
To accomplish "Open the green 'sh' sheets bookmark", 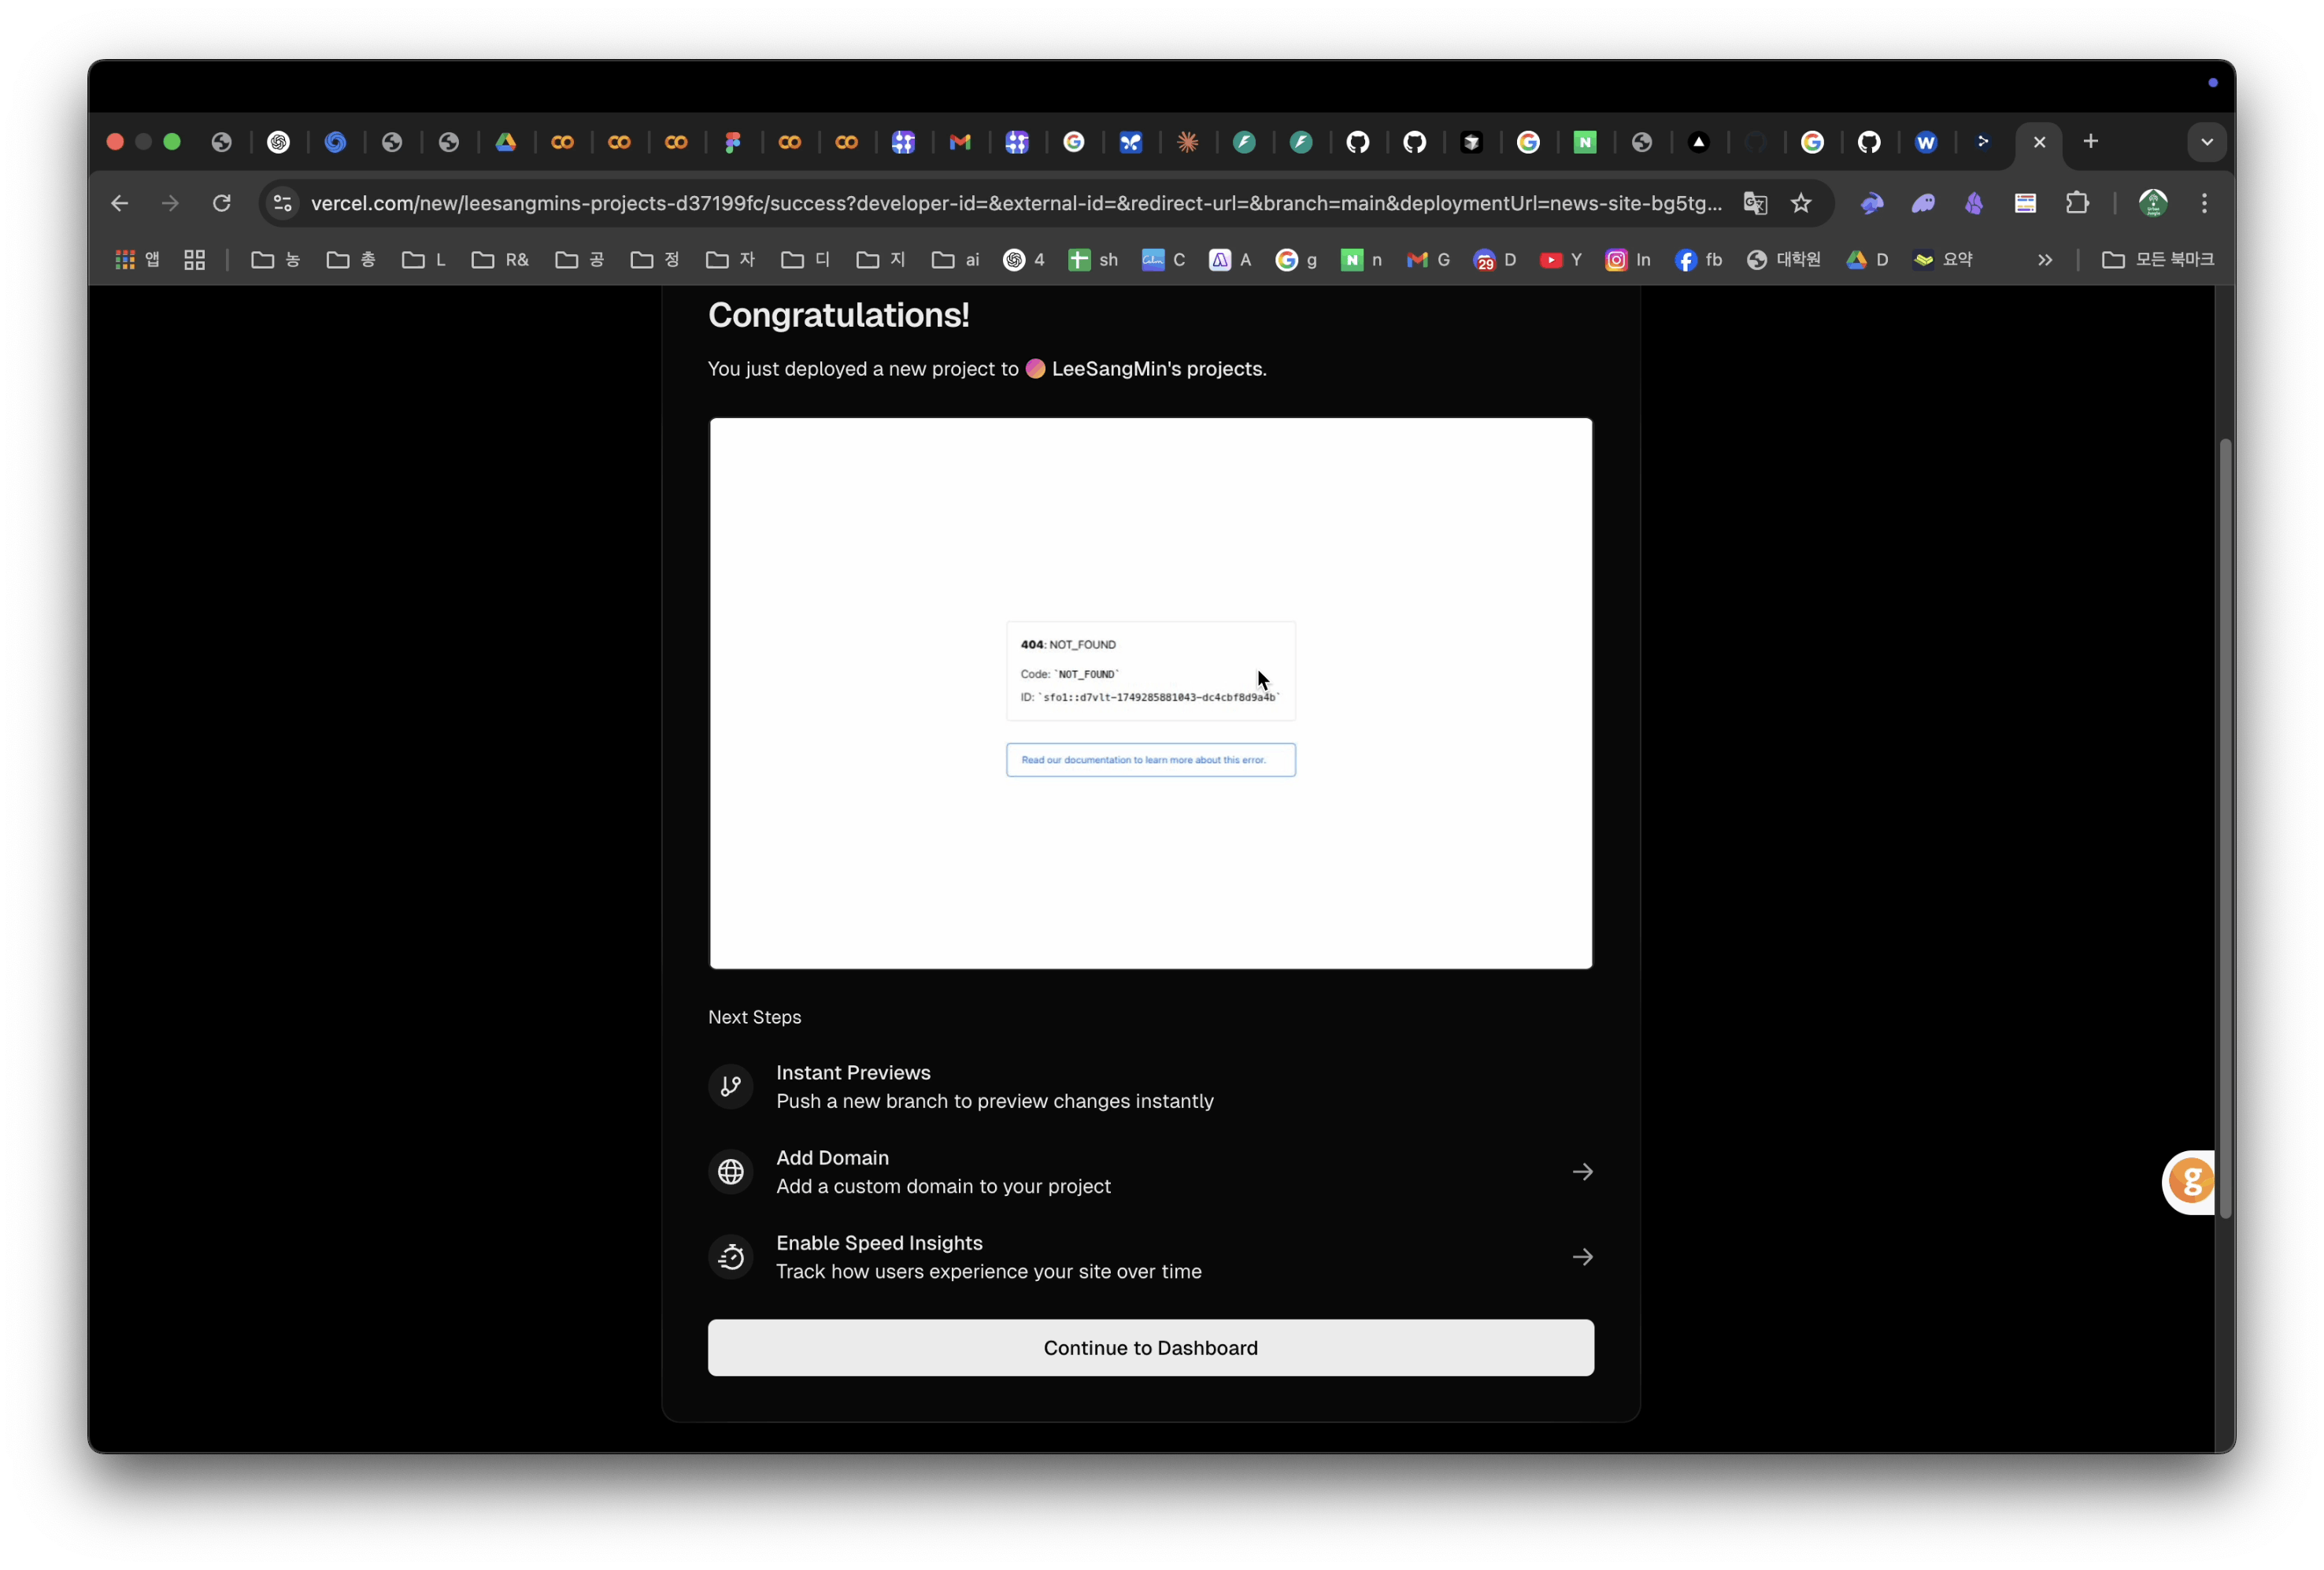I will coord(1093,260).
